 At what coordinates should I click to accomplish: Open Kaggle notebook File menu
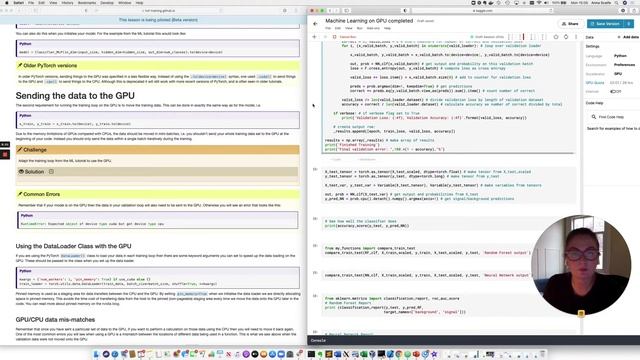click(328, 28)
